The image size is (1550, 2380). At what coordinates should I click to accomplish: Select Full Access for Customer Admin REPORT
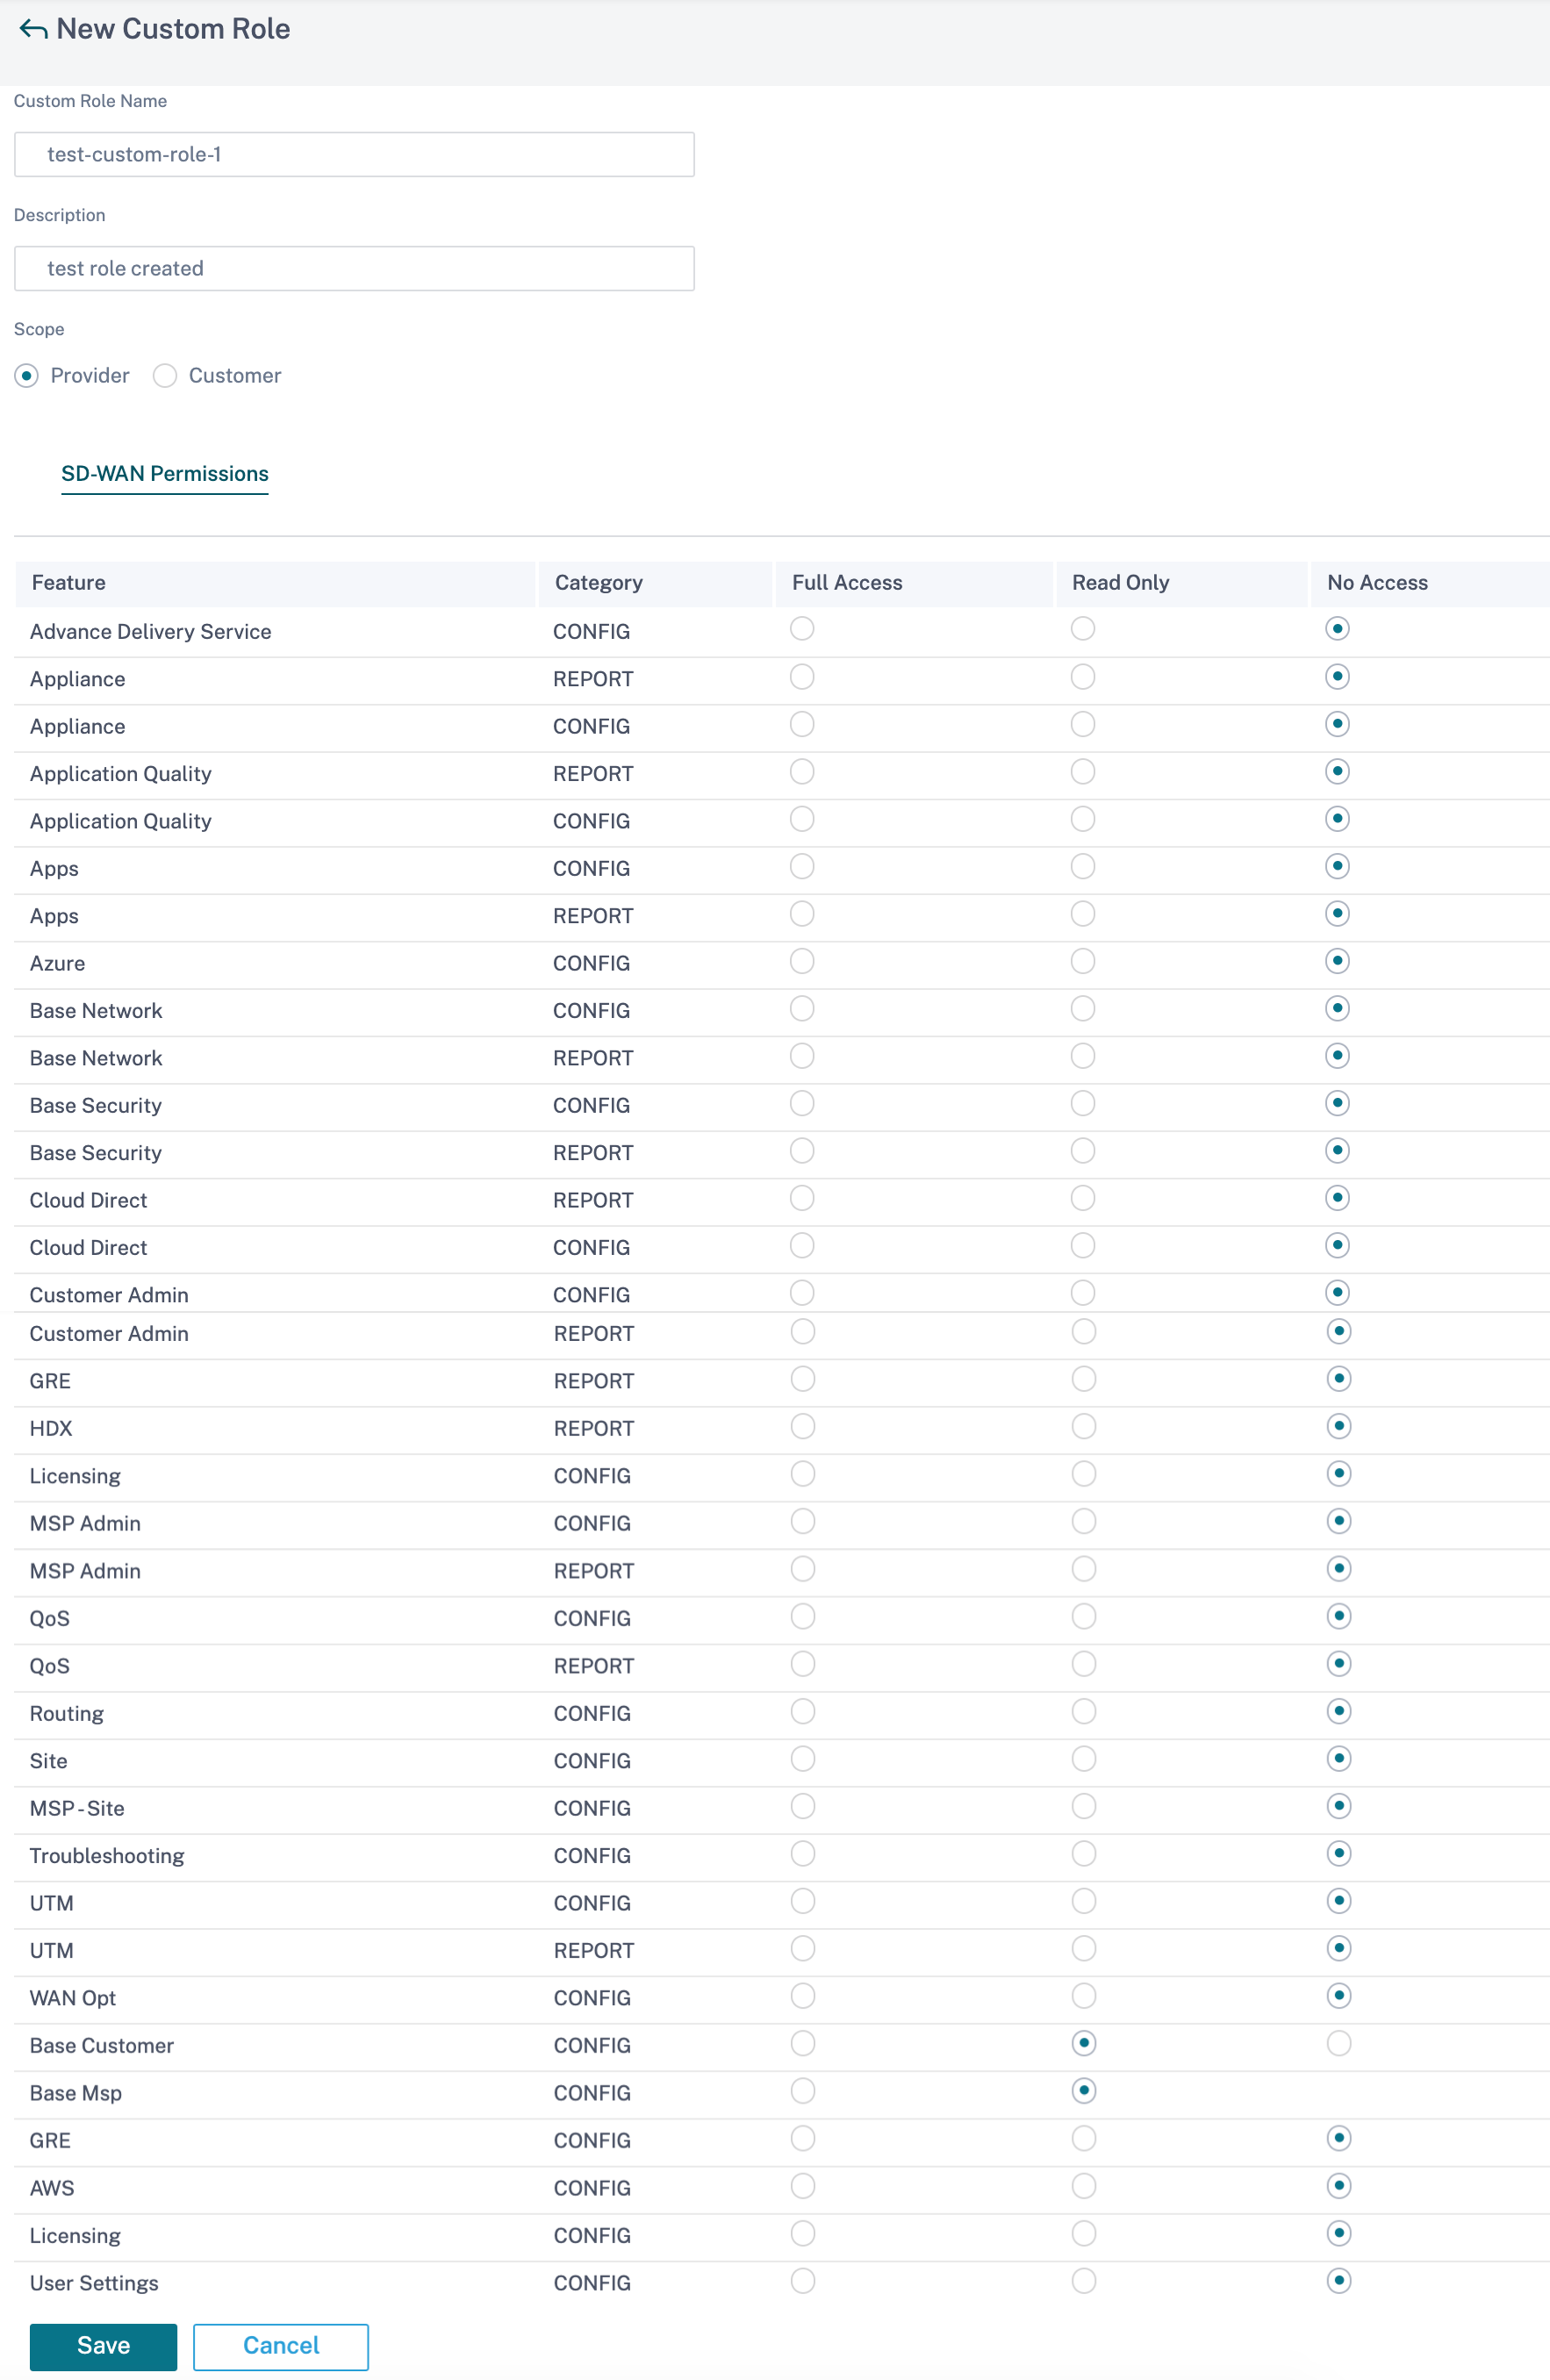803,1332
